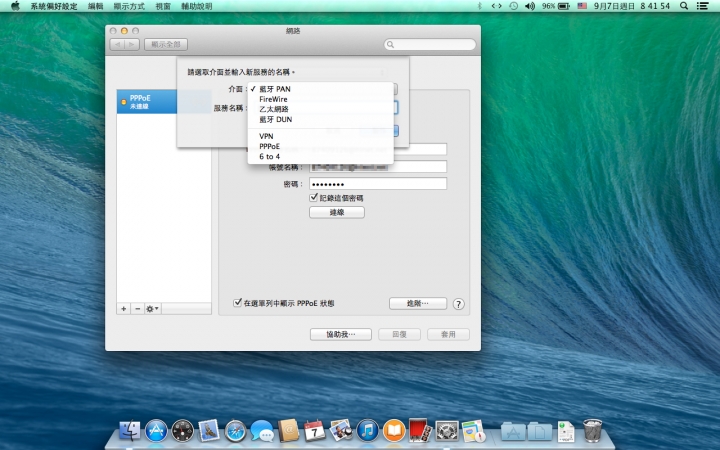Click the minus button to remove service
720x450 pixels.
[137, 309]
